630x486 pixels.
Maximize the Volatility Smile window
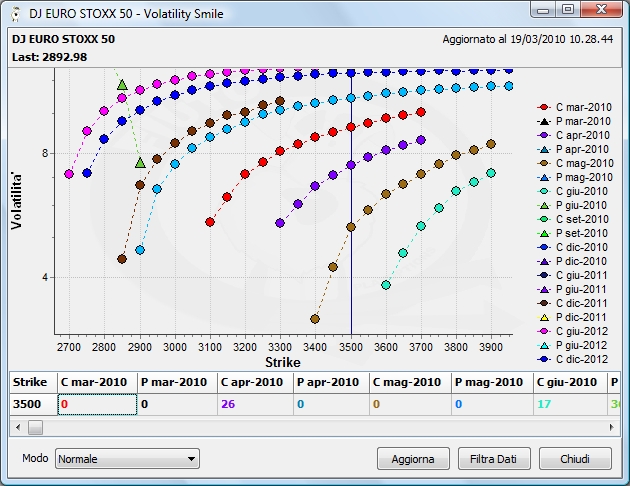point(568,10)
